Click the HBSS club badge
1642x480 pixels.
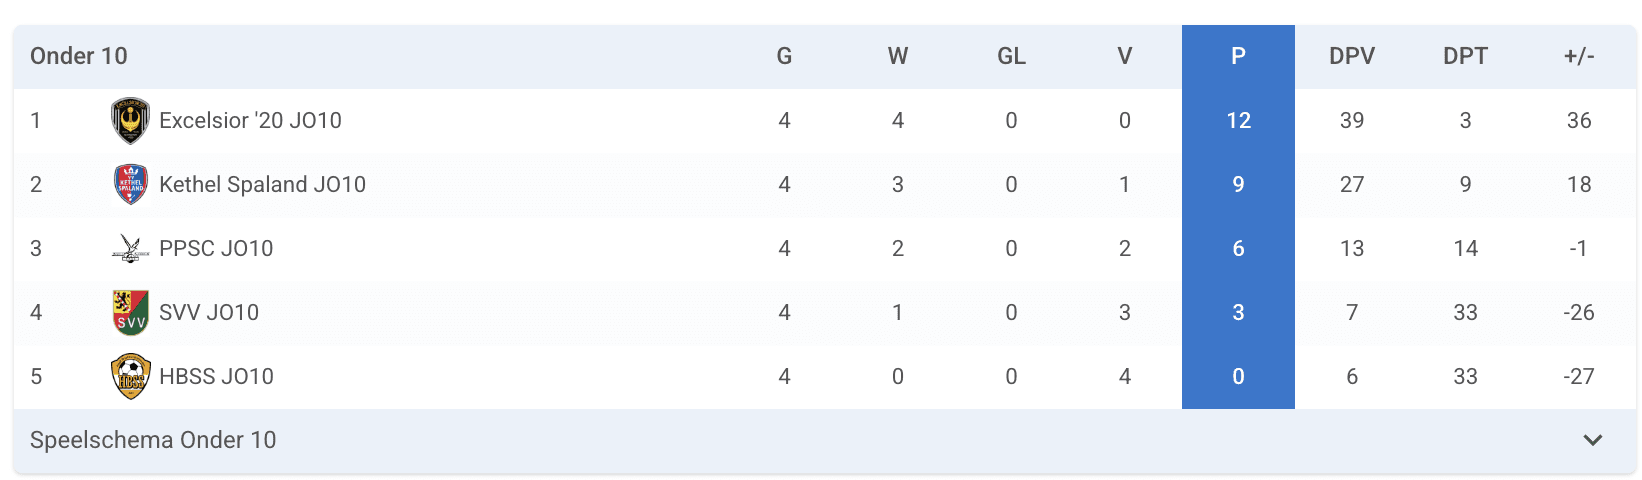(x=130, y=377)
